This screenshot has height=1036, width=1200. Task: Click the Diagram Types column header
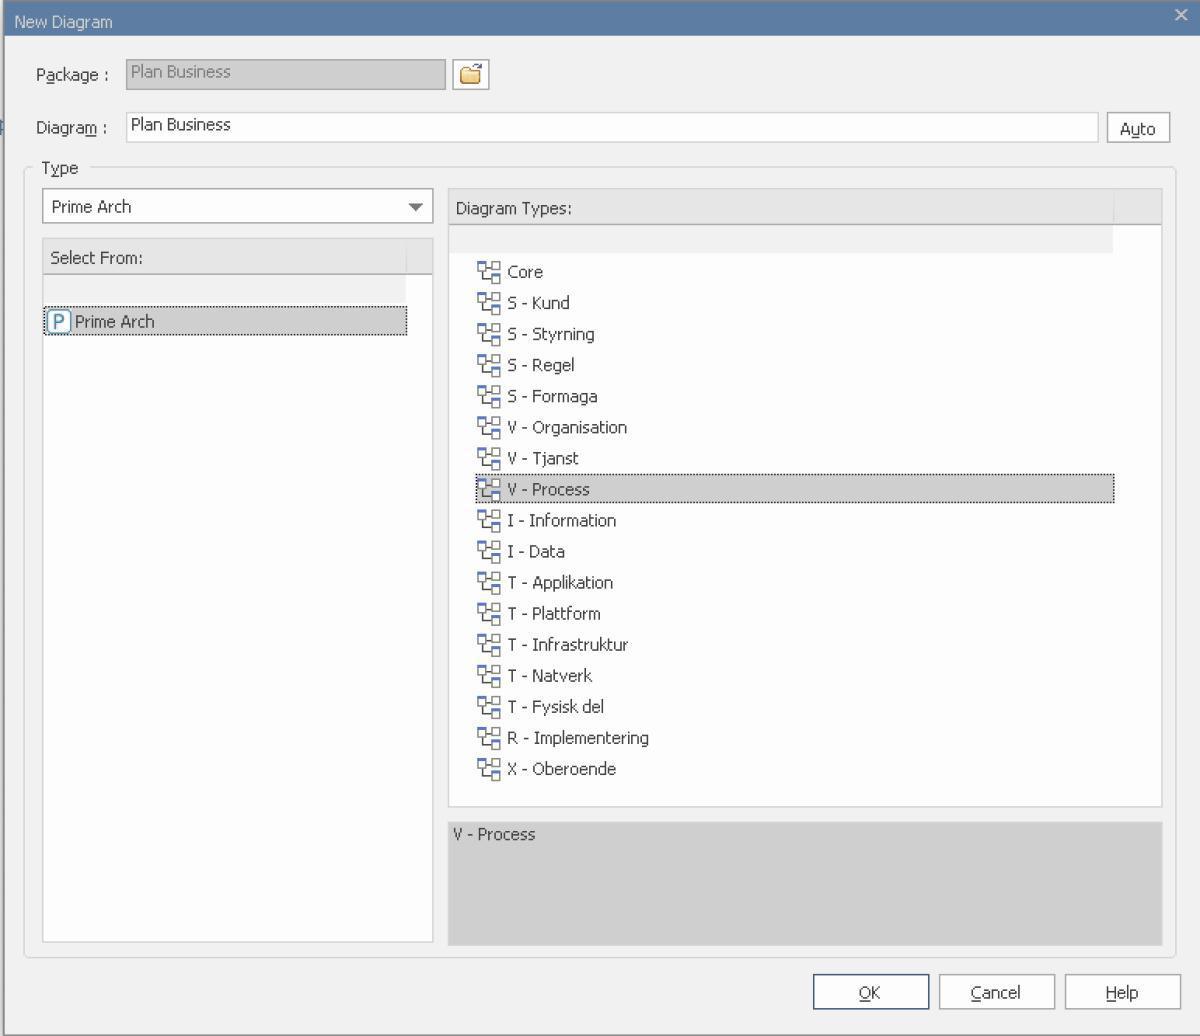click(x=780, y=208)
